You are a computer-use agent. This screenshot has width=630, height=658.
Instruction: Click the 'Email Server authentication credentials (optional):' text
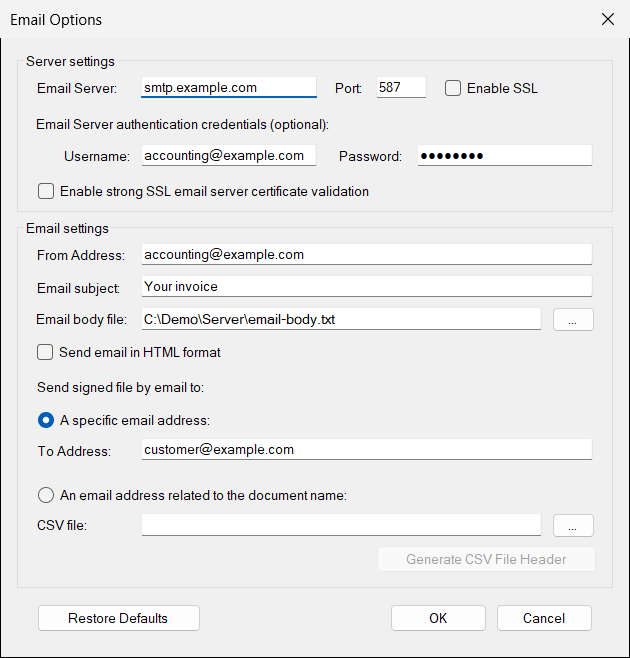(x=183, y=125)
